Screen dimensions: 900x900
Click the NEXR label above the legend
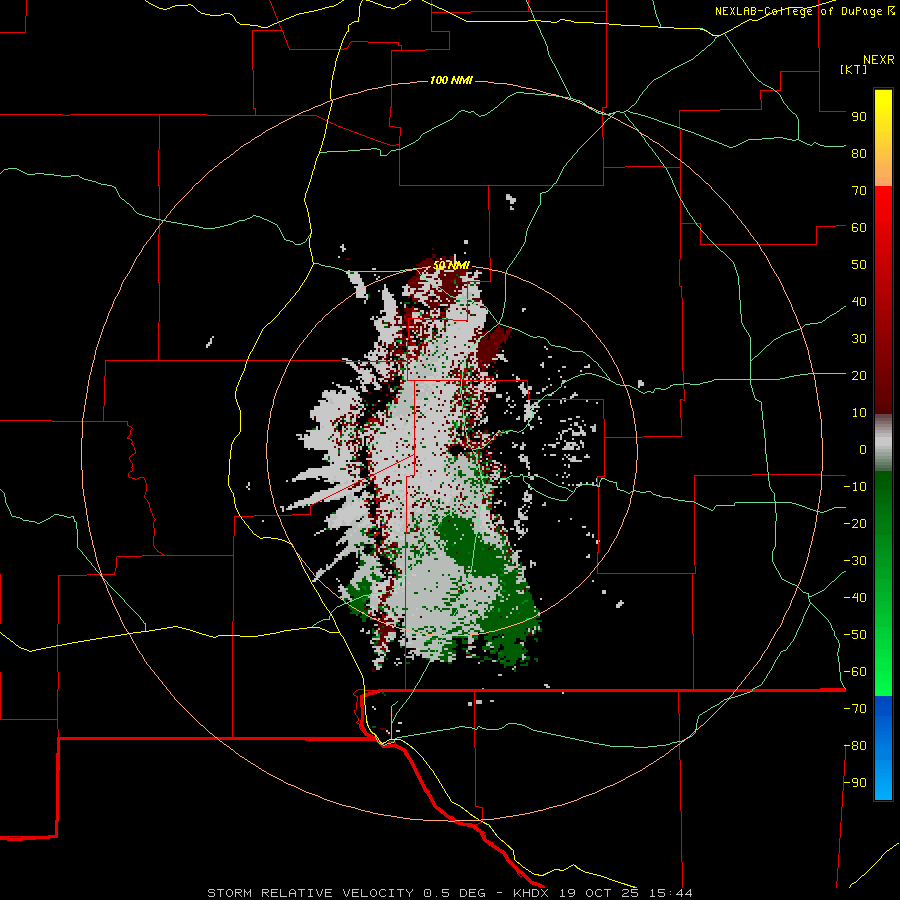coord(879,60)
